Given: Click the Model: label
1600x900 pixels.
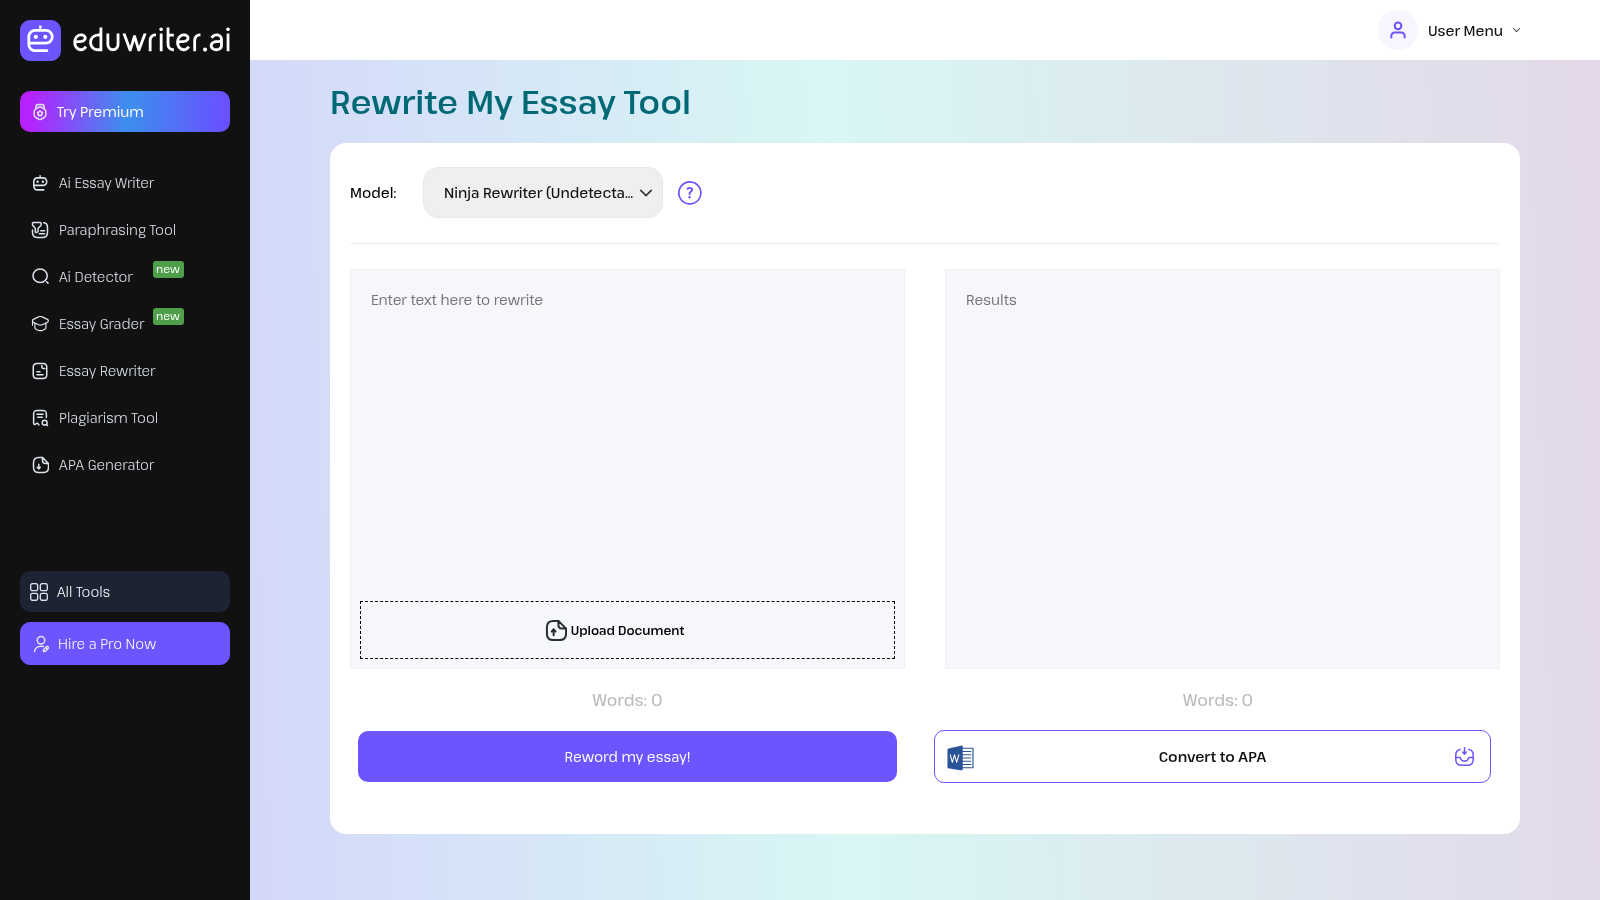Looking at the screenshot, I should click(373, 193).
